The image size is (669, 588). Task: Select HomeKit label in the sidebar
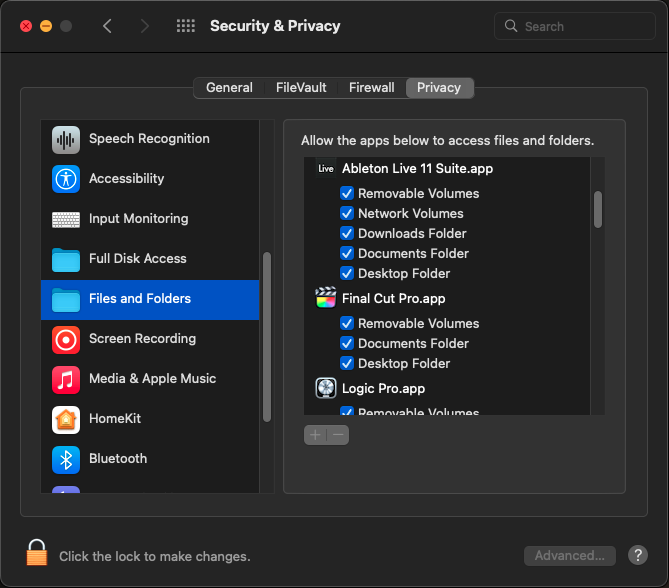115,419
